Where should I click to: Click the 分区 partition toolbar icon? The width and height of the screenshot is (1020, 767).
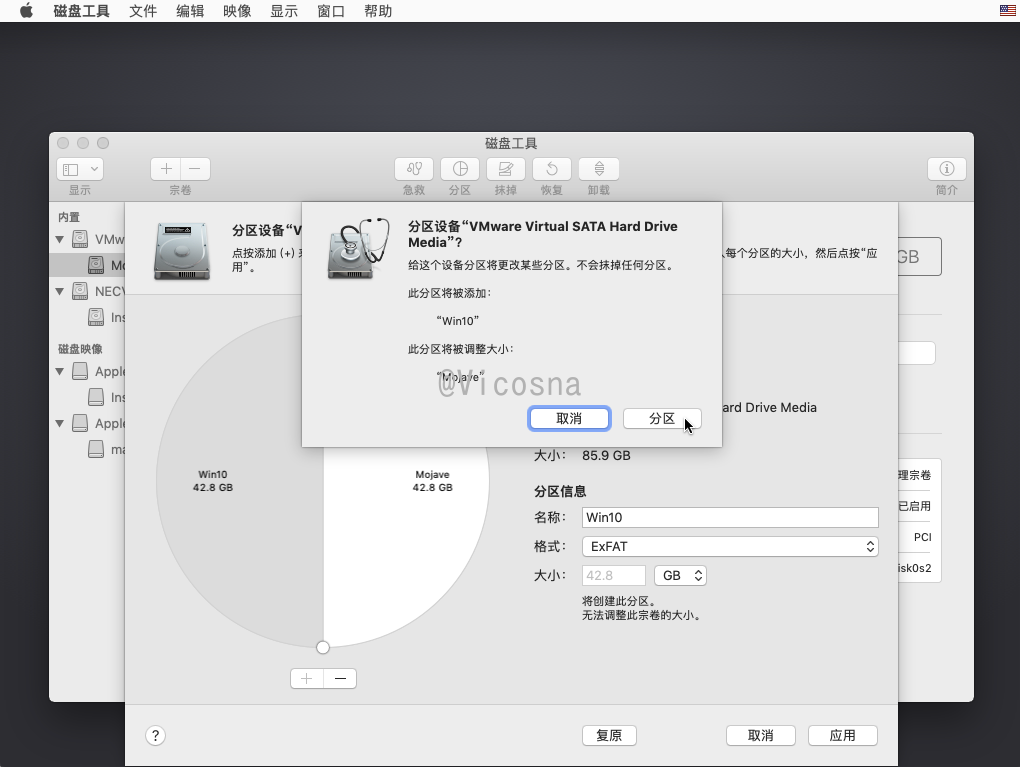[x=460, y=169]
